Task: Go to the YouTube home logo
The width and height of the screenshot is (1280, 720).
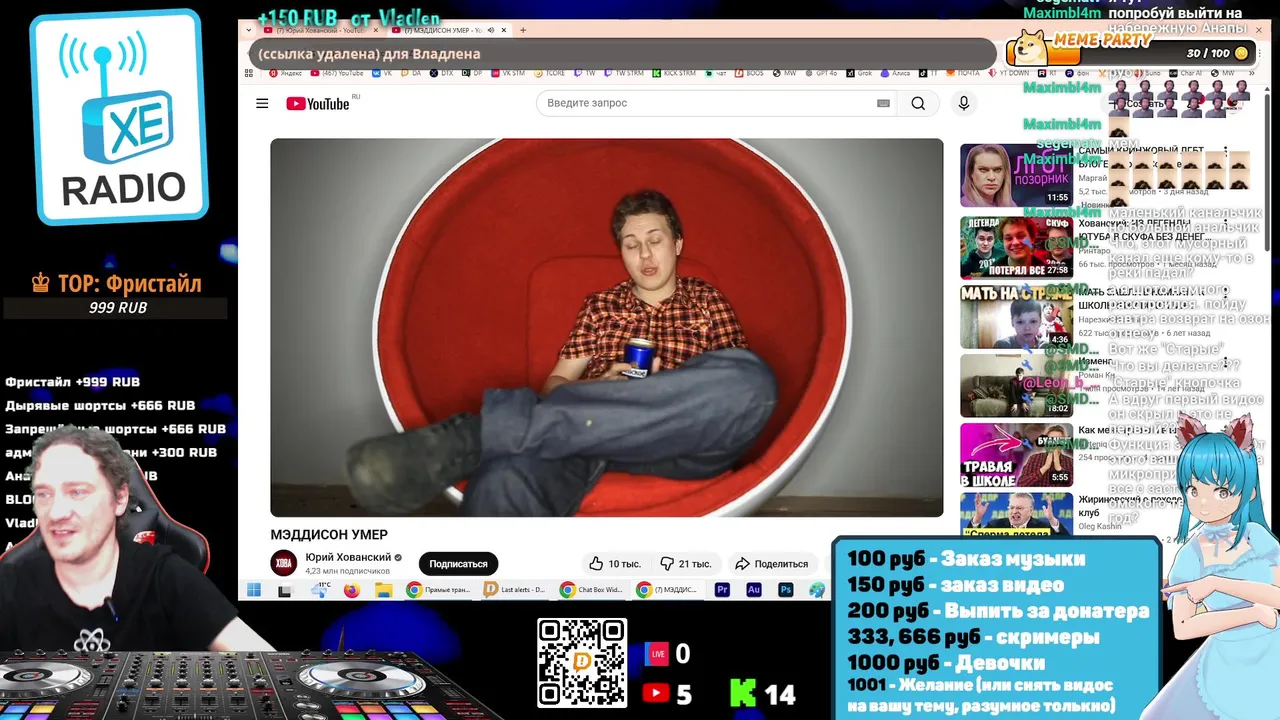Action: [x=317, y=103]
